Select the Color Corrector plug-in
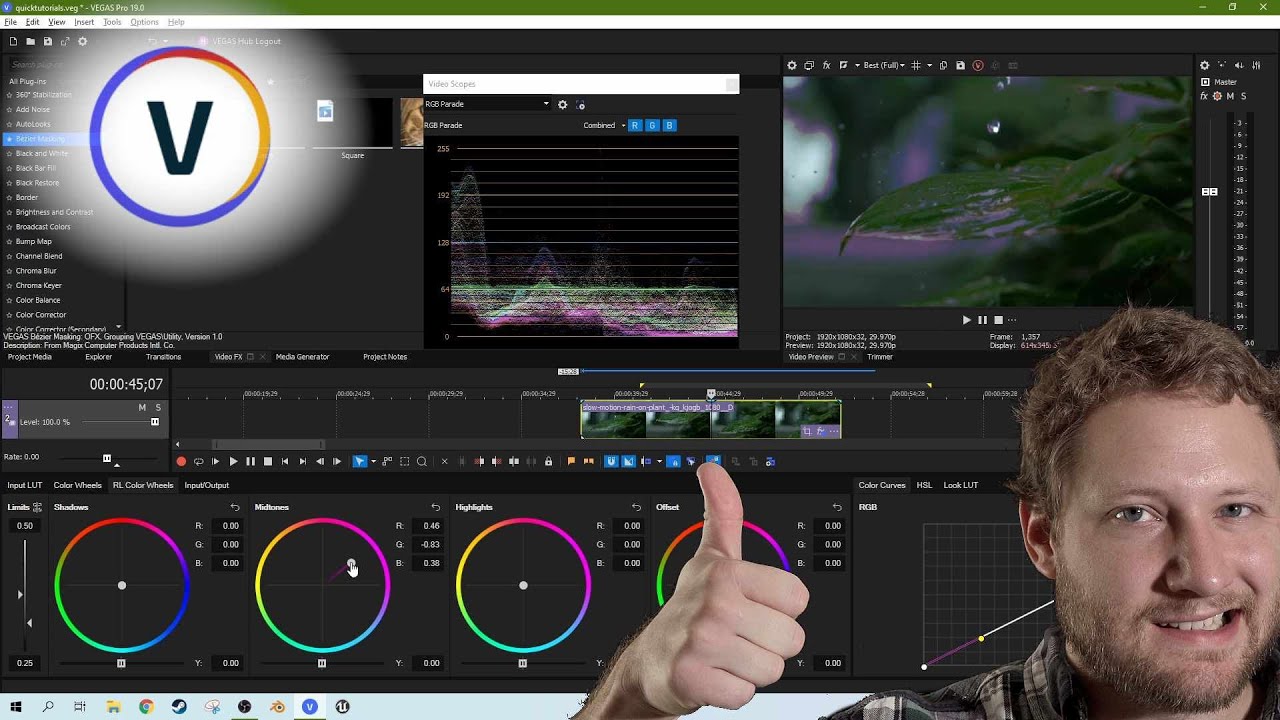1280x720 pixels. [x=41, y=315]
